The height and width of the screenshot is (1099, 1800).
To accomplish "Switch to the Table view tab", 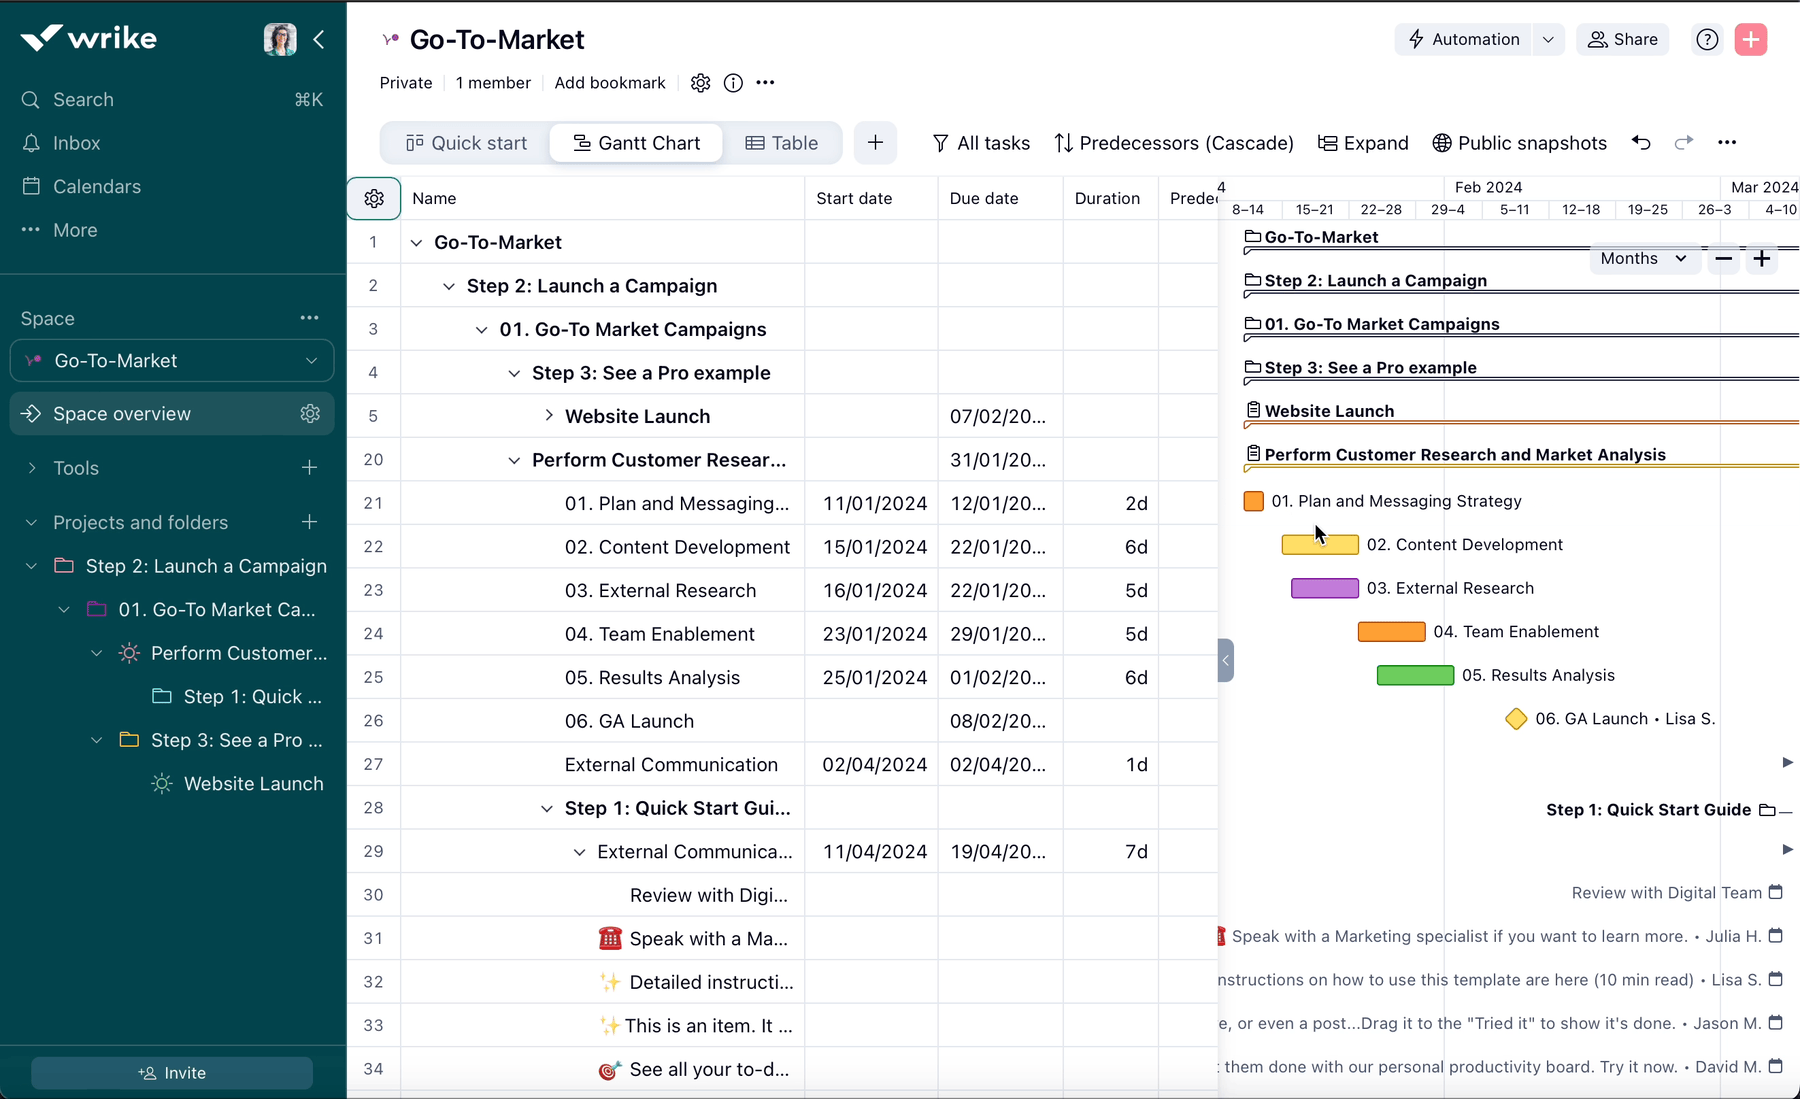I will point(783,143).
